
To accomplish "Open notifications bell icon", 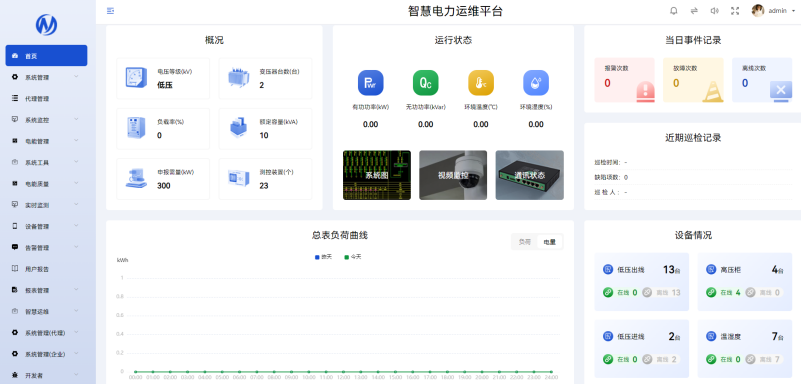I will pos(674,11).
